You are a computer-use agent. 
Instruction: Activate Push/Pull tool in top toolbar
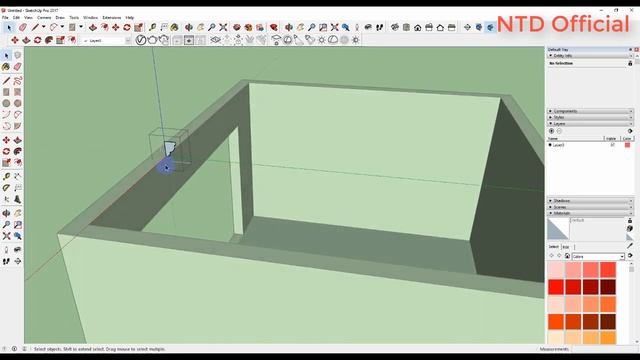(93, 28)
